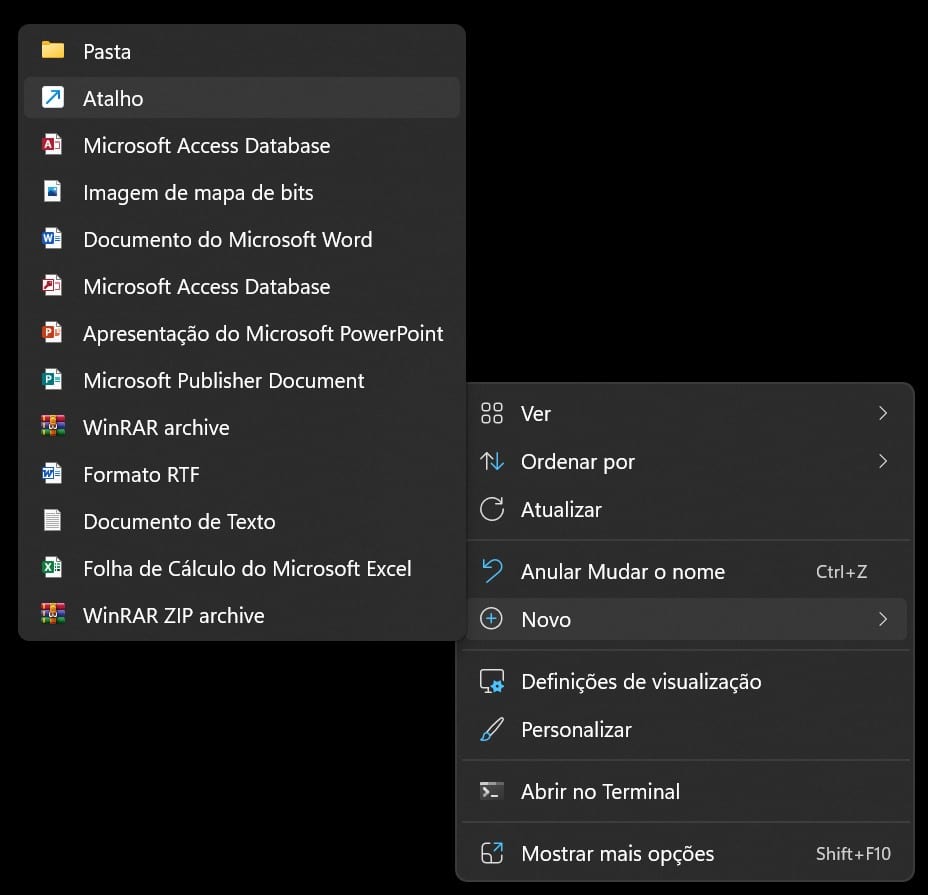Click the Publisher icon for Microsoft Publisher Document
This screenshot has height=895, width=928.
click(x=52, y=381)
